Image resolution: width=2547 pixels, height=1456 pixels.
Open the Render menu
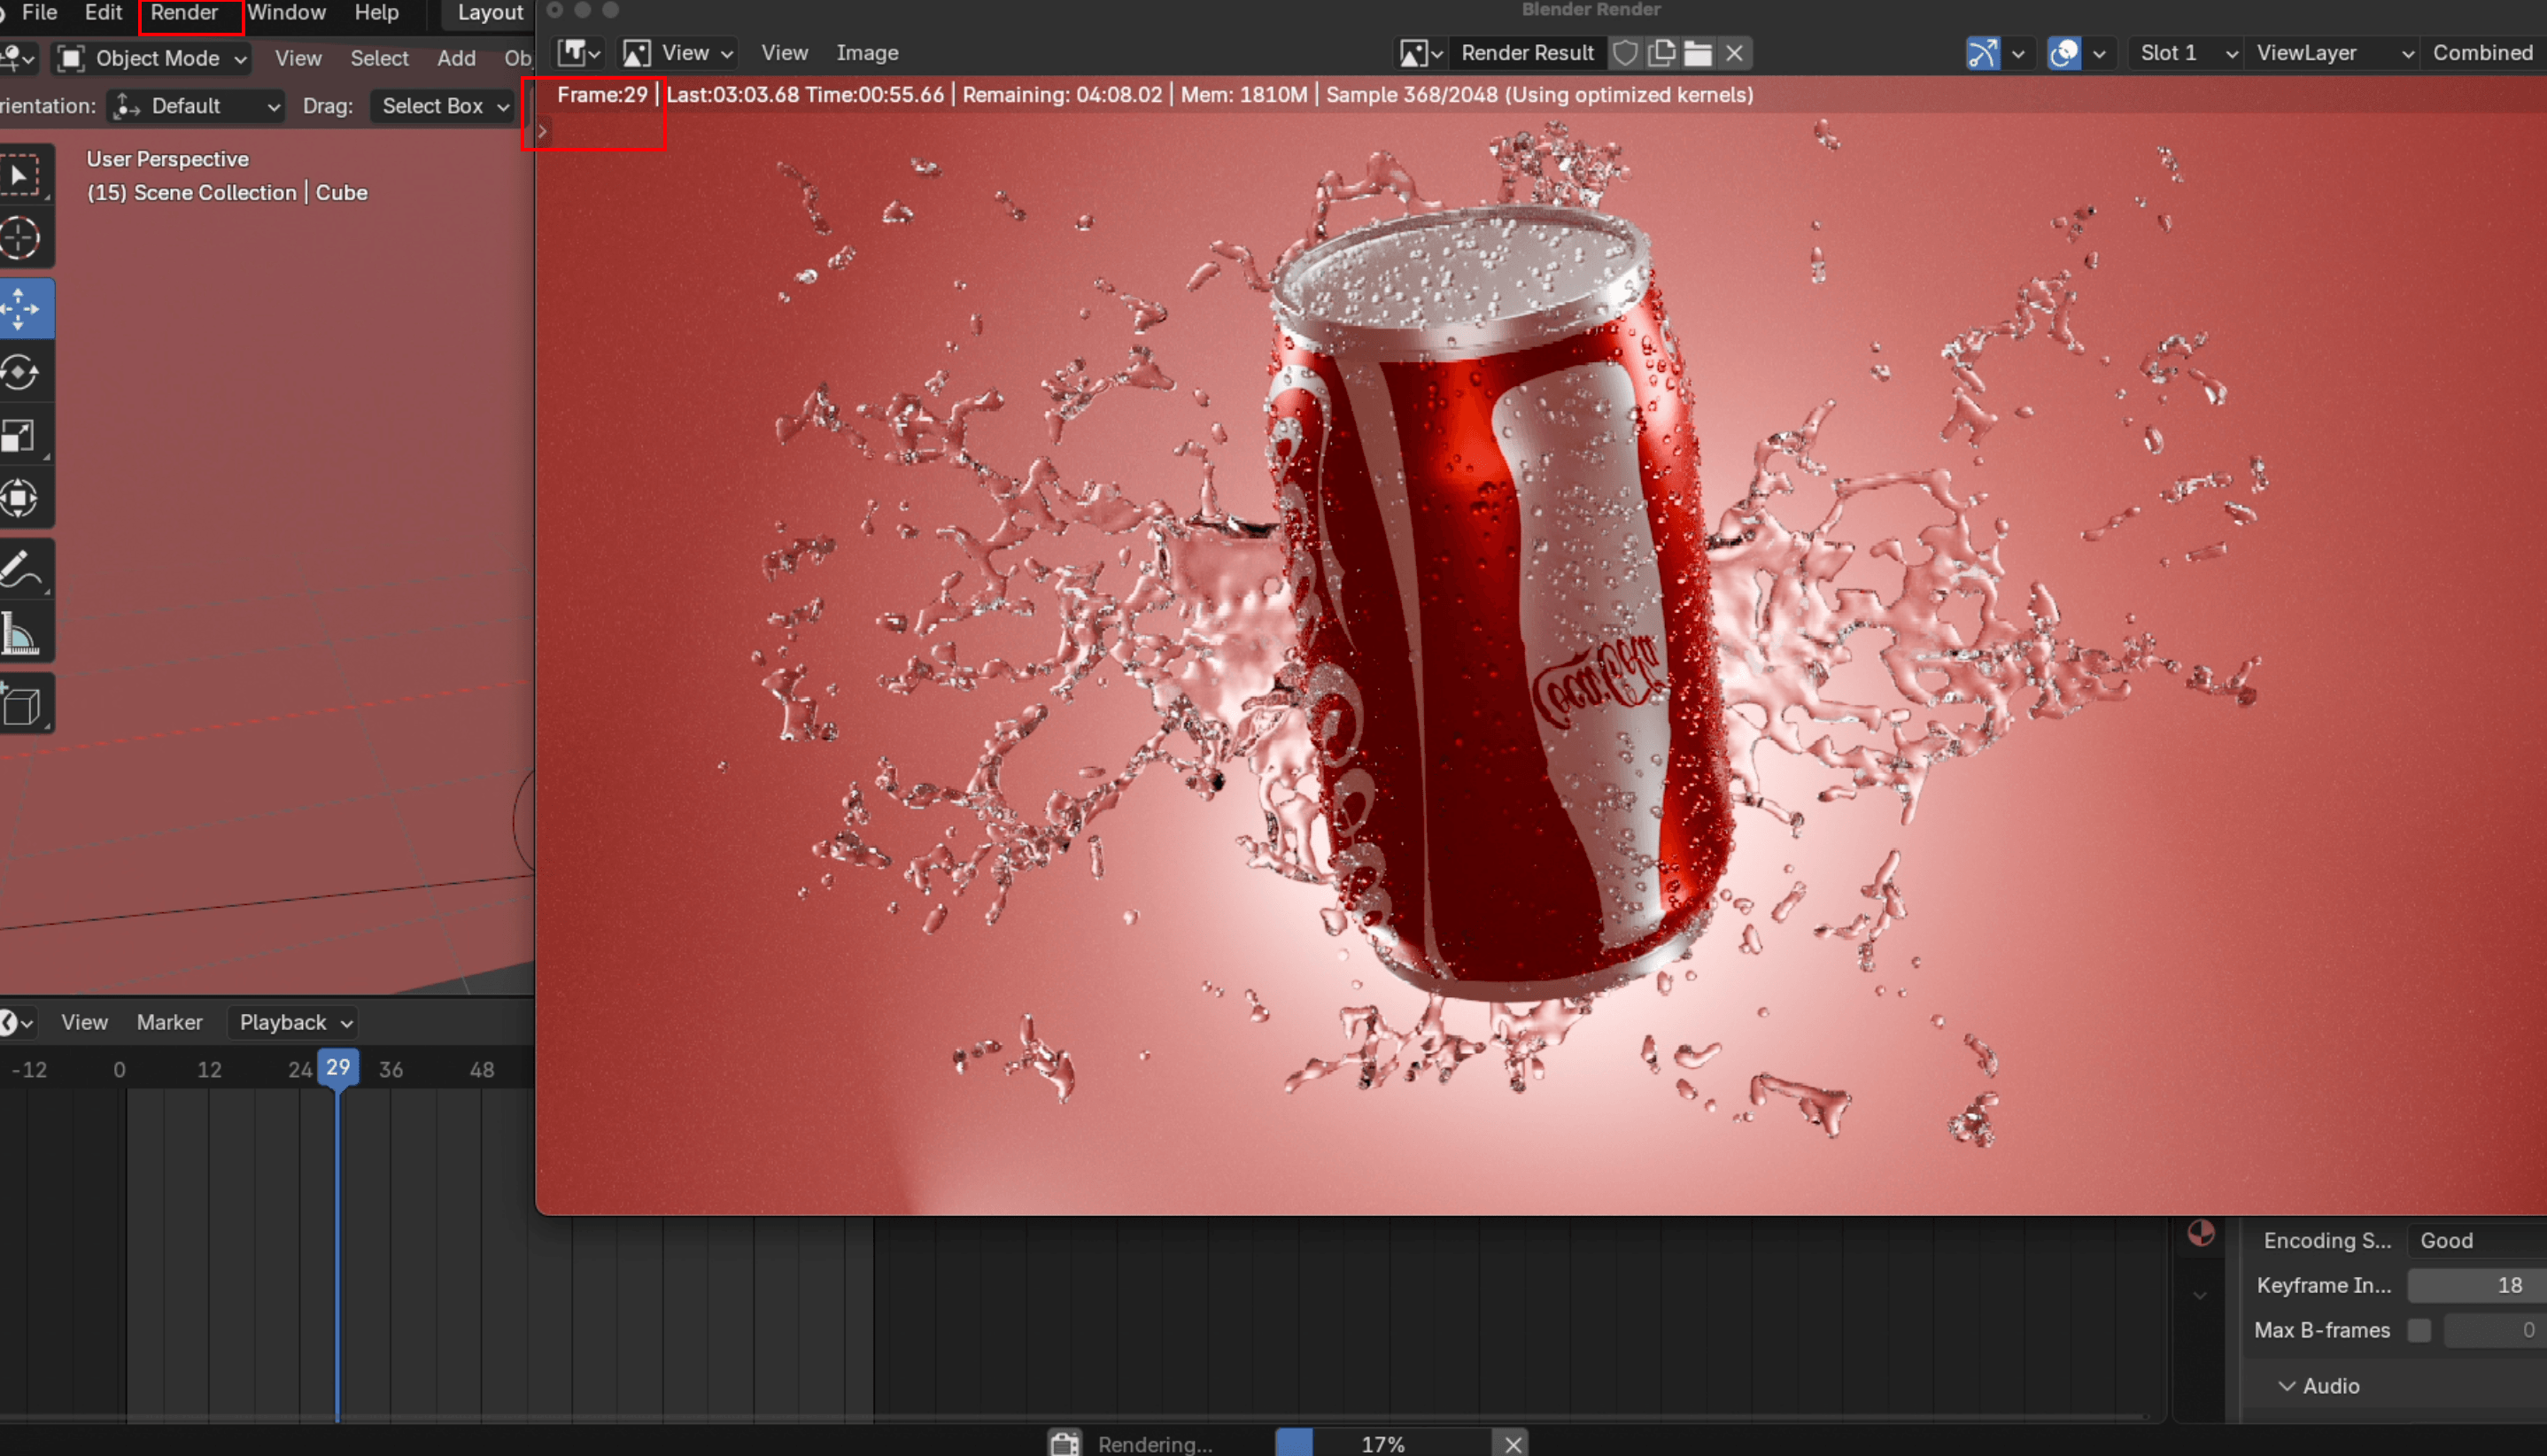(x=184, y=13)
